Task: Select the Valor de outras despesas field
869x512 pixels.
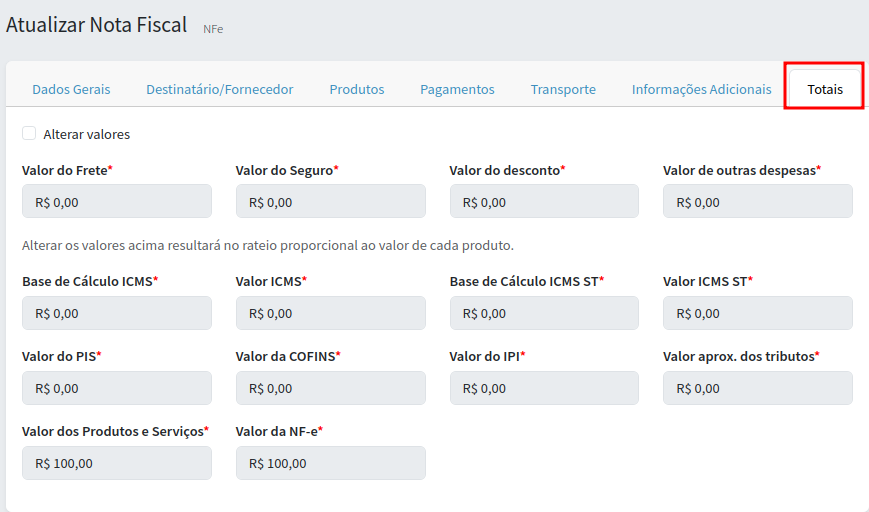Action: tap(758, 201)
